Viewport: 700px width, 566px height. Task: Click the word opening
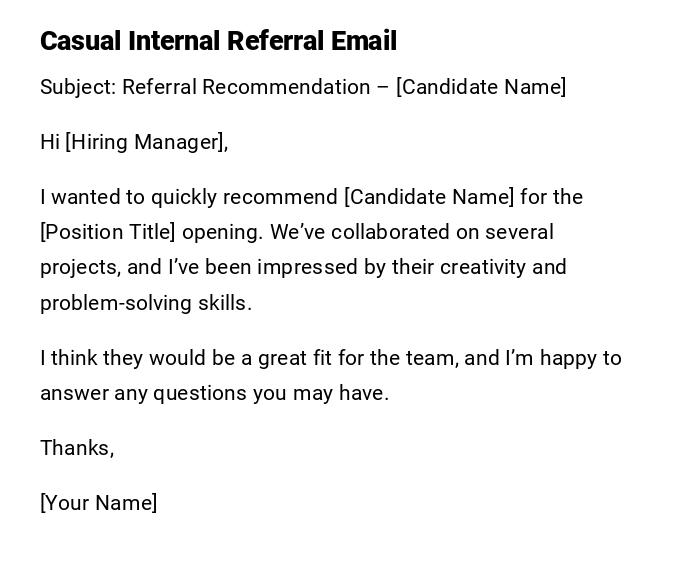(x=222, y=232)
